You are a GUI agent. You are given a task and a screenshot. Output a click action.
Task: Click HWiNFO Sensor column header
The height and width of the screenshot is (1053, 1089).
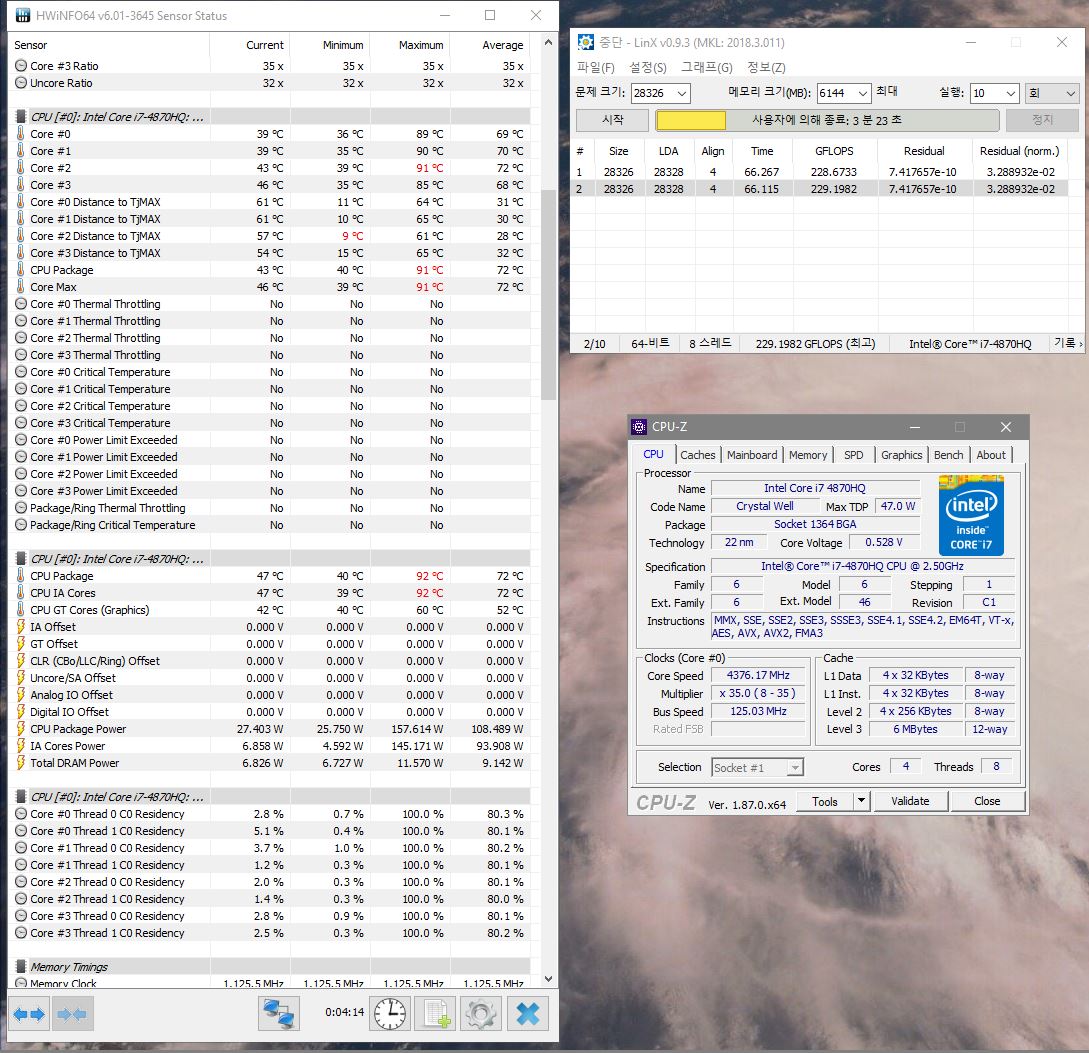tap(111, 44)
